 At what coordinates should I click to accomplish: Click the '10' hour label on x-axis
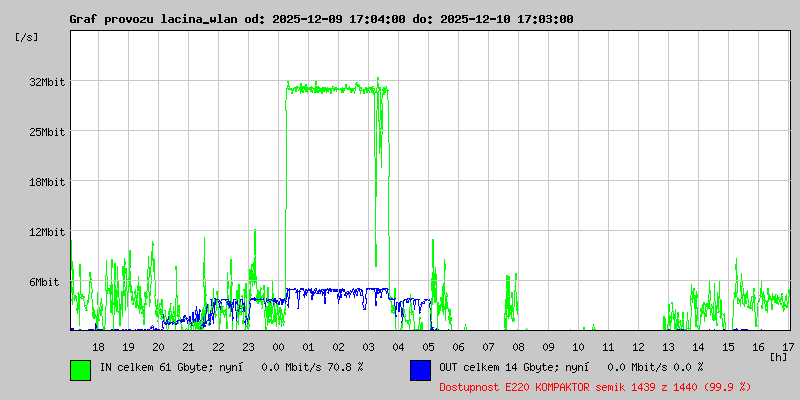pos(578,347)
